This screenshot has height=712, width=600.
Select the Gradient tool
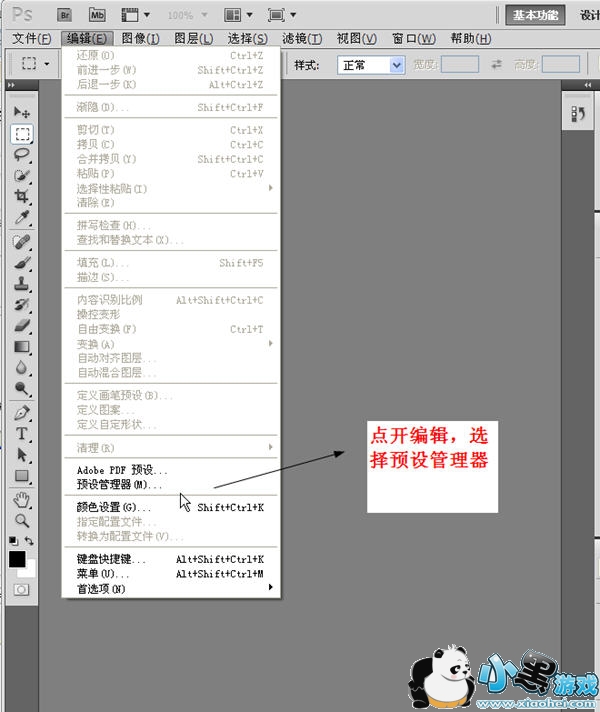click(x=21, y=346)
